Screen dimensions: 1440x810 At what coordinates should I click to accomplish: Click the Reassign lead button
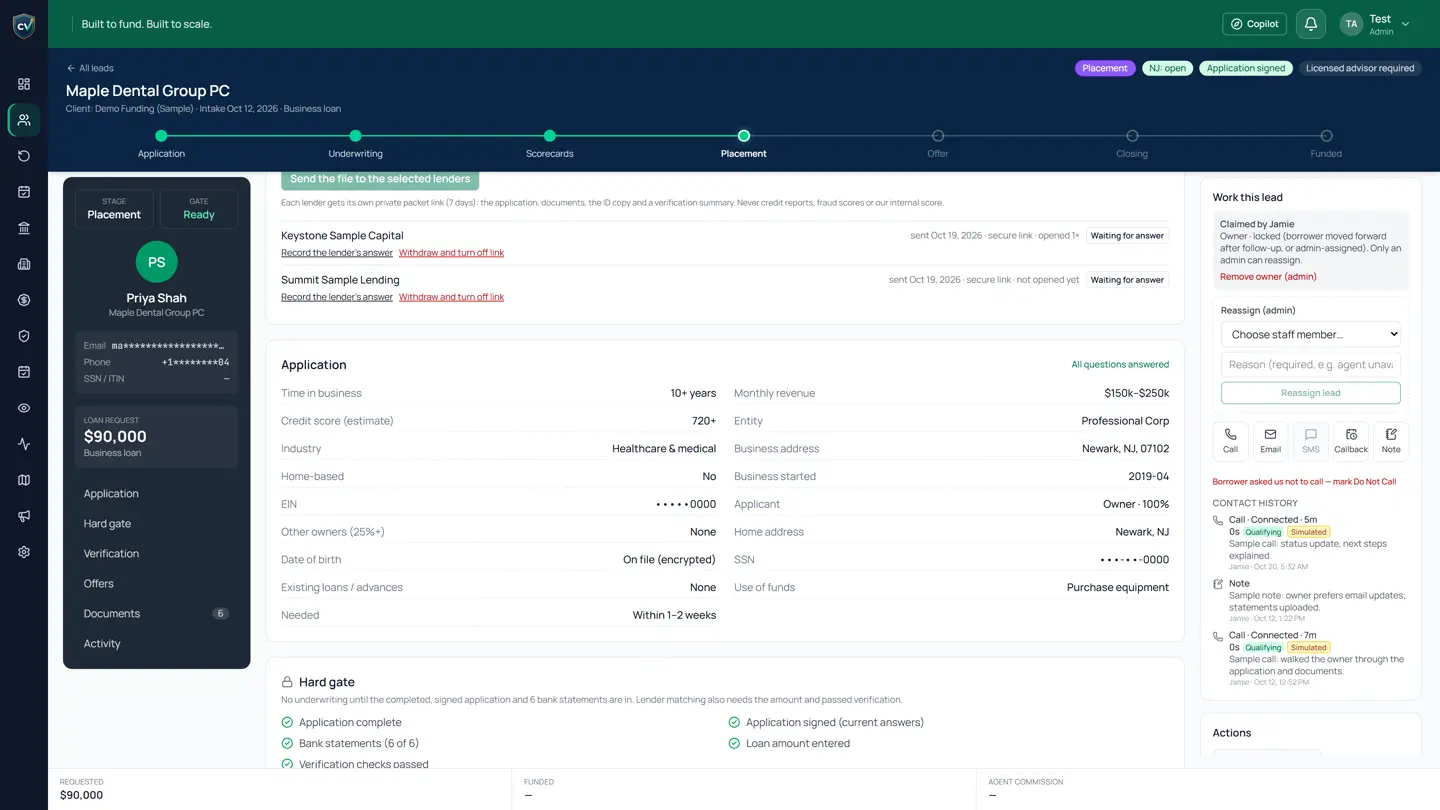1310,393
